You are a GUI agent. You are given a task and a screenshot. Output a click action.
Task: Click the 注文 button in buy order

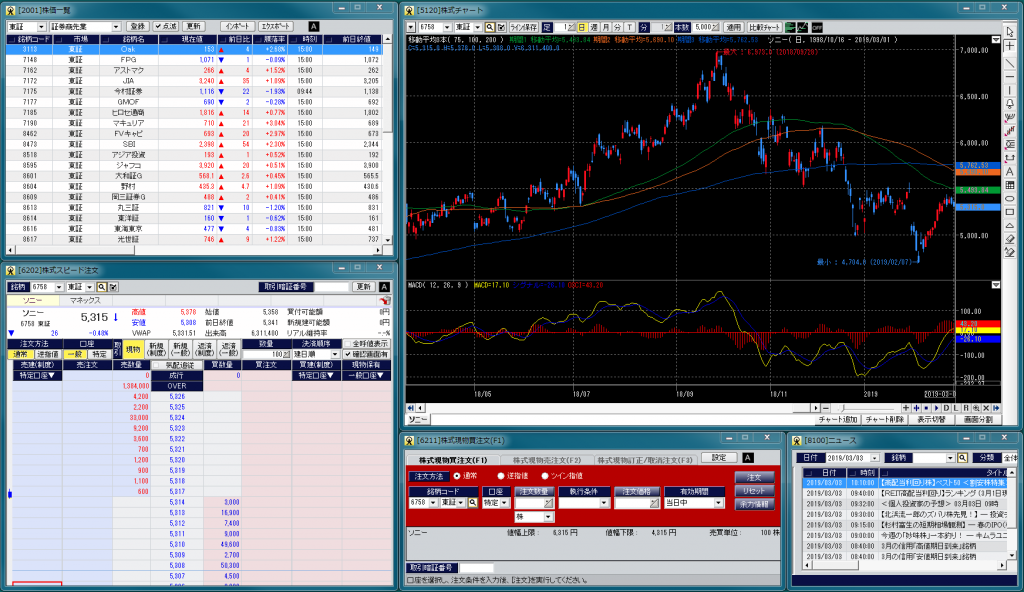(x=754, y=477)
